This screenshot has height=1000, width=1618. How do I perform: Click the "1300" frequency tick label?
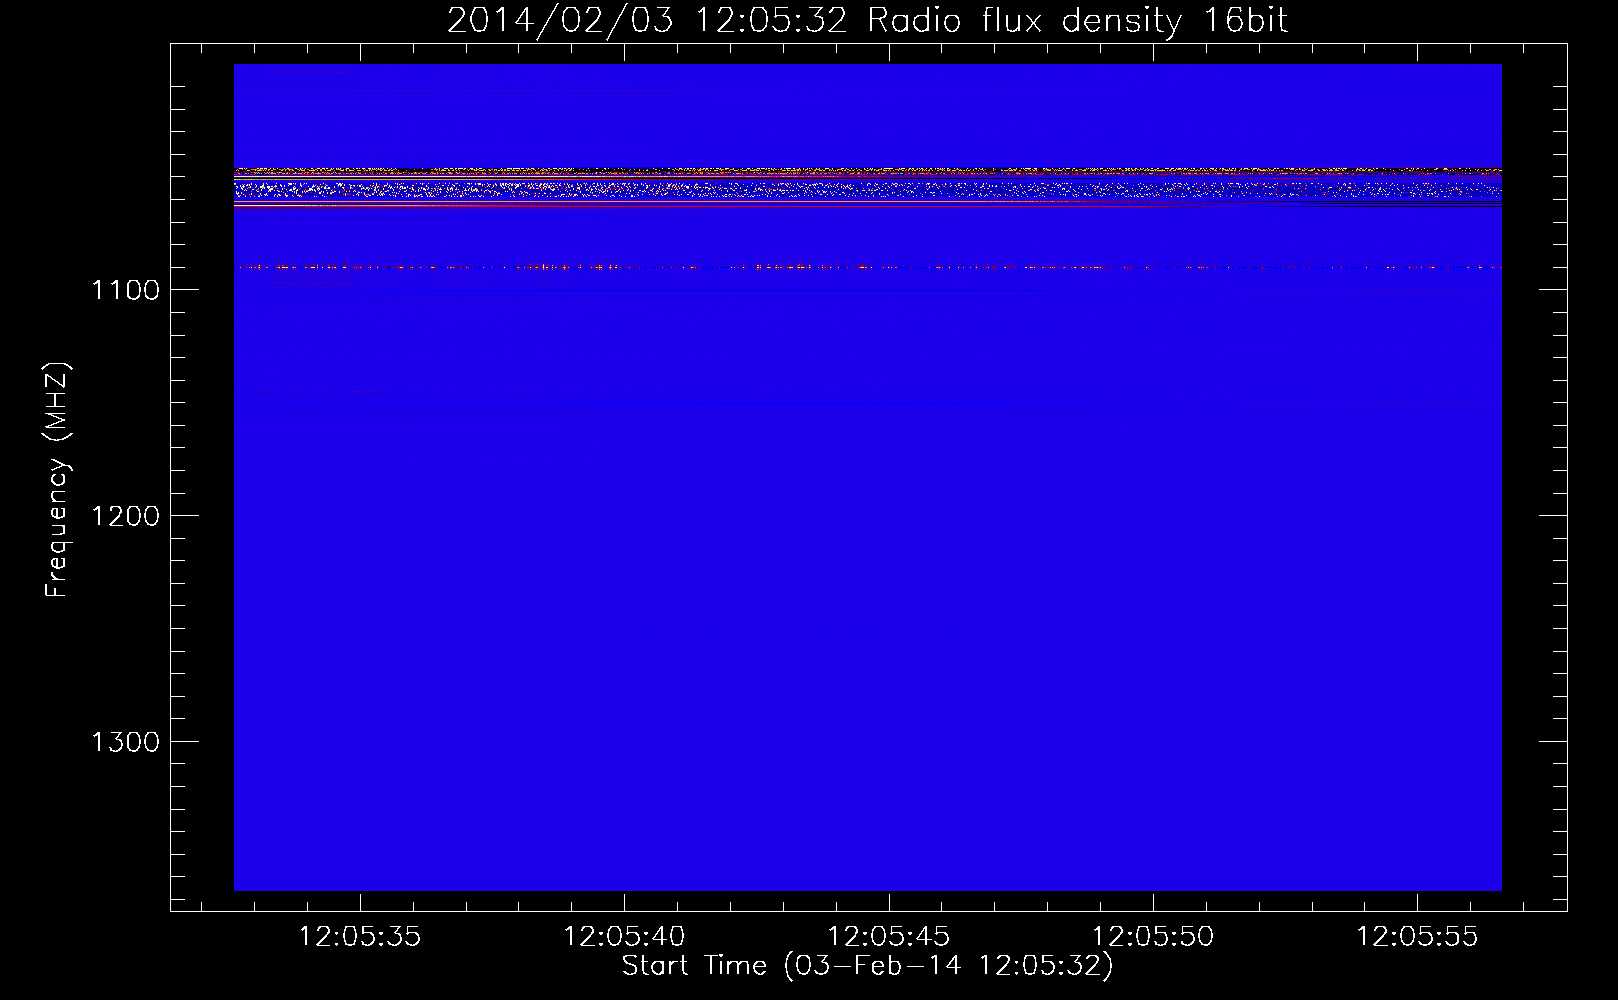(x=125, y=742)
